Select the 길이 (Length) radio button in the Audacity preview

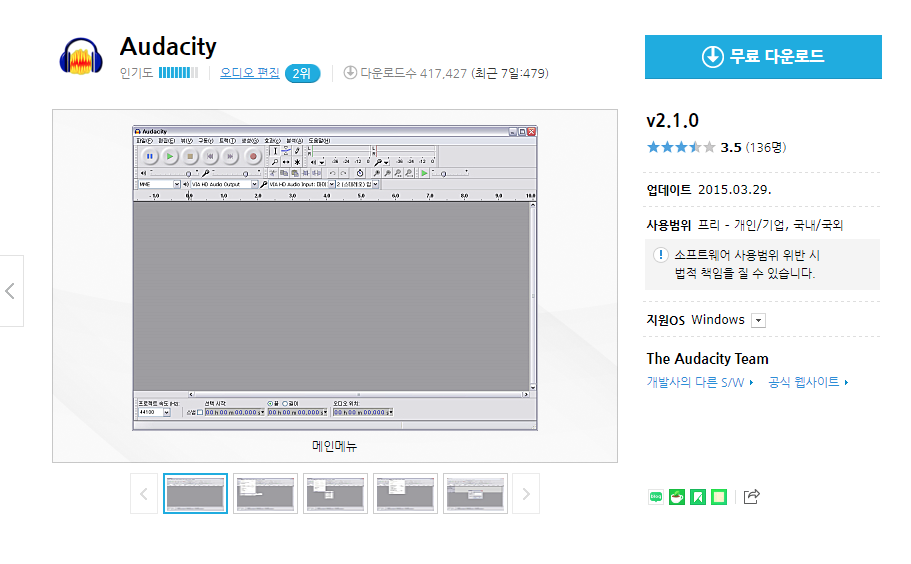tap(285, 403)
